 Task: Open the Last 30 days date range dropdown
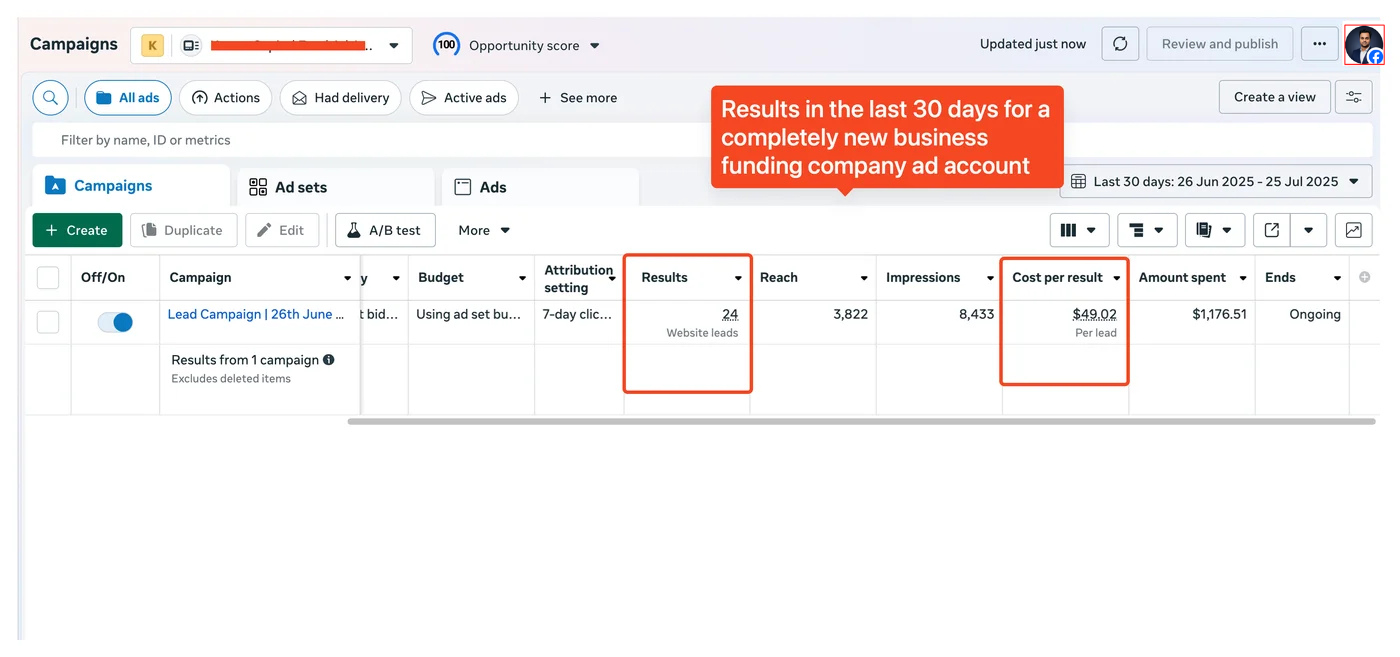pyautogui.click(x=1216, y=181)
